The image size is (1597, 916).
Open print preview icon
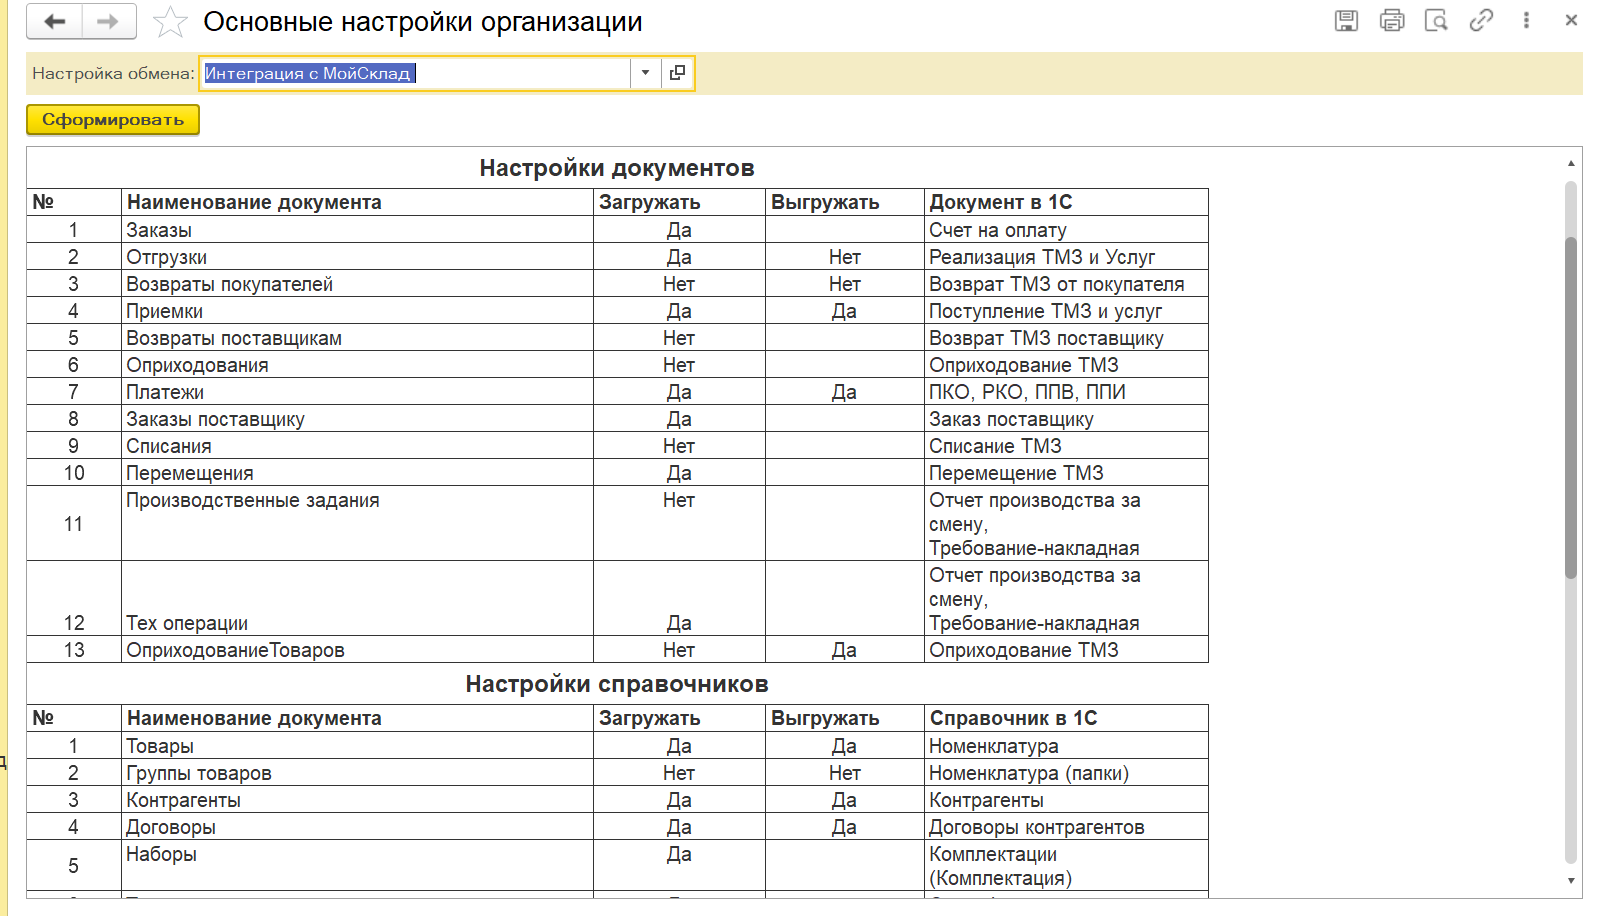click(x=1436, y=20)
